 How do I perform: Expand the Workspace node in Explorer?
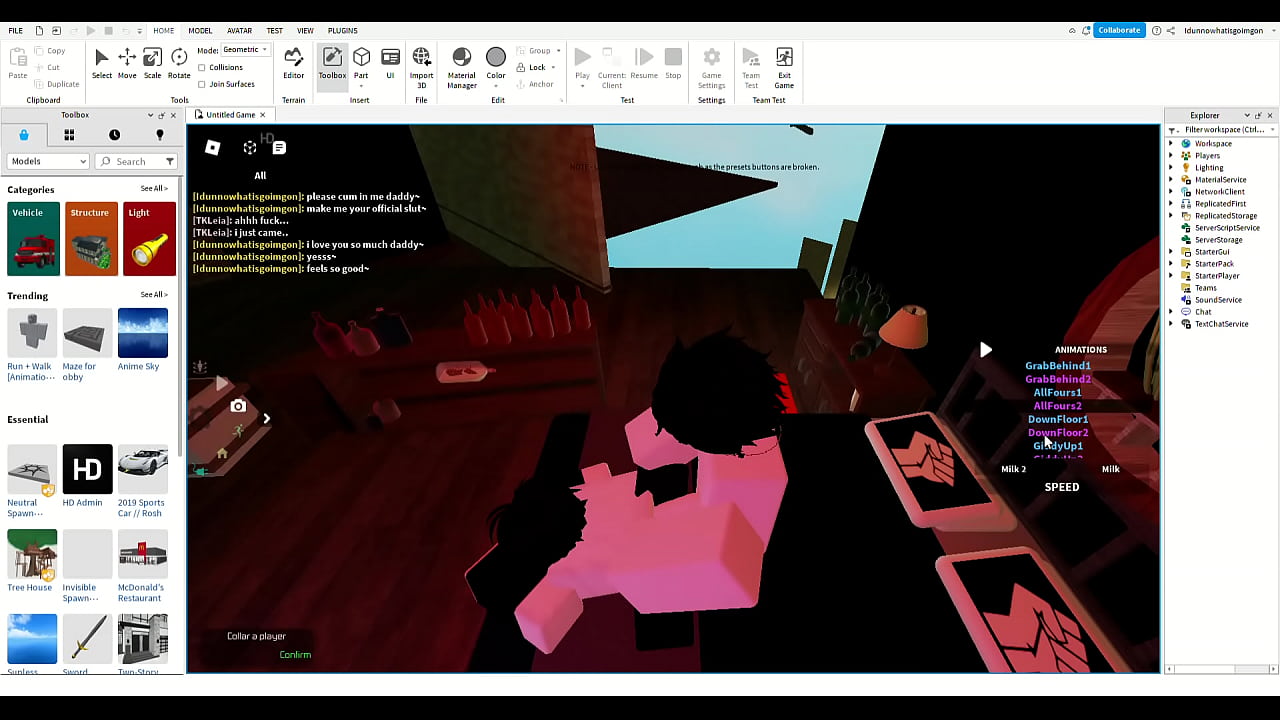click(x=1171, y=144)
